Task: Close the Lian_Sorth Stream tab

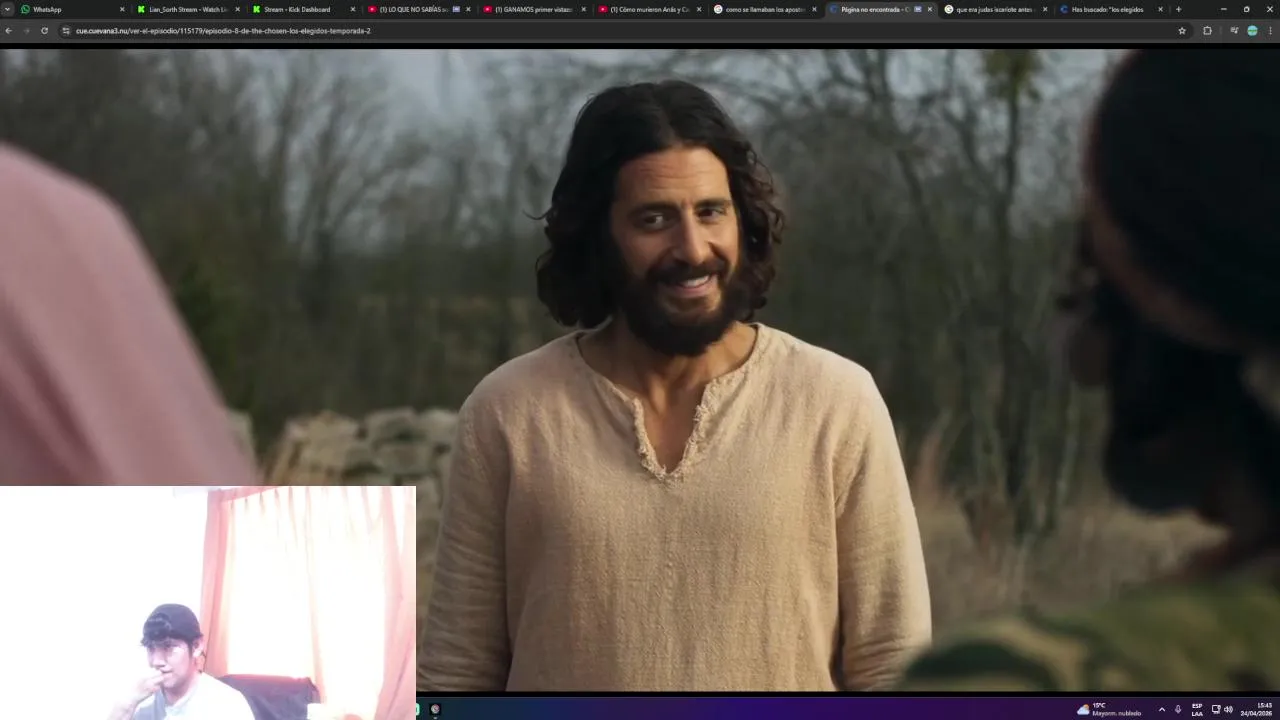Action: coord(237,9)
